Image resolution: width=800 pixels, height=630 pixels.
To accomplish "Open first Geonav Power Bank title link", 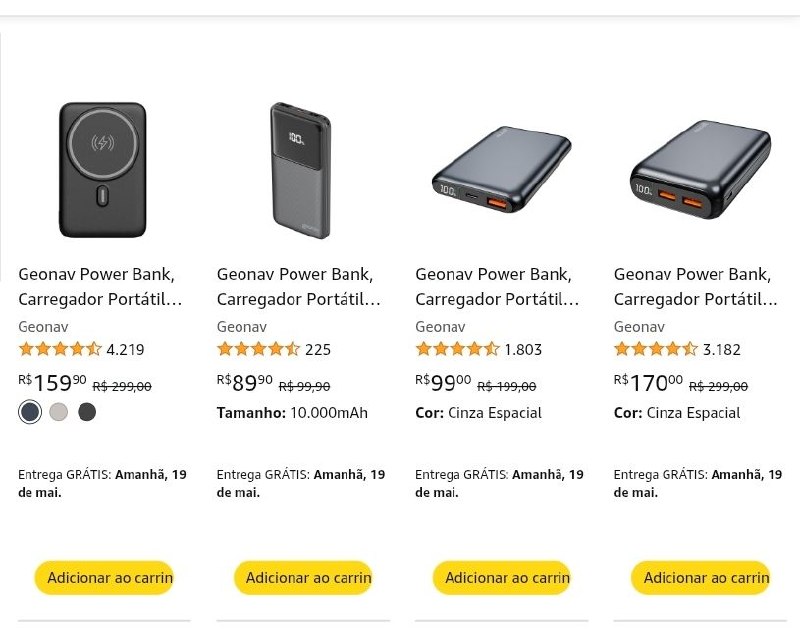I will click(x=100, y=287).
